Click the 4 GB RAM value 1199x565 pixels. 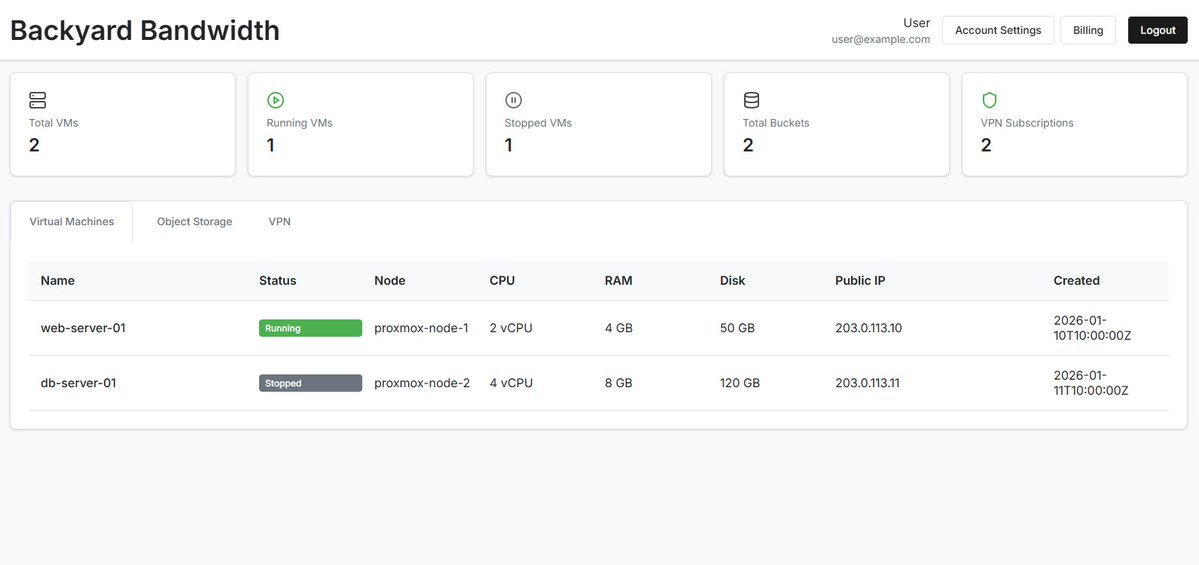click(x=619, y=328)
